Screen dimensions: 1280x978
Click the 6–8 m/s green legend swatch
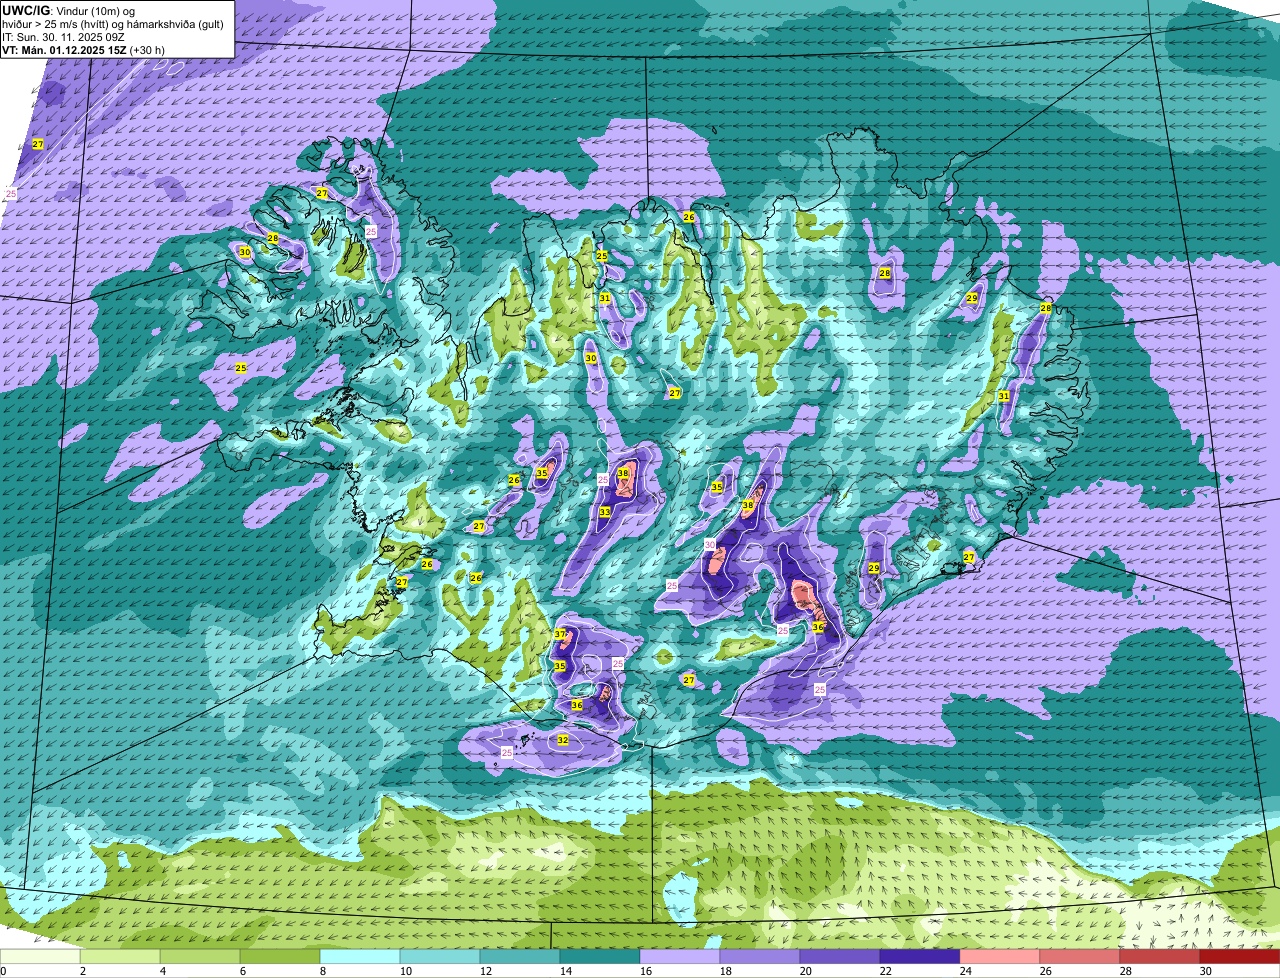pyautogui.click(x=280, y=957)
